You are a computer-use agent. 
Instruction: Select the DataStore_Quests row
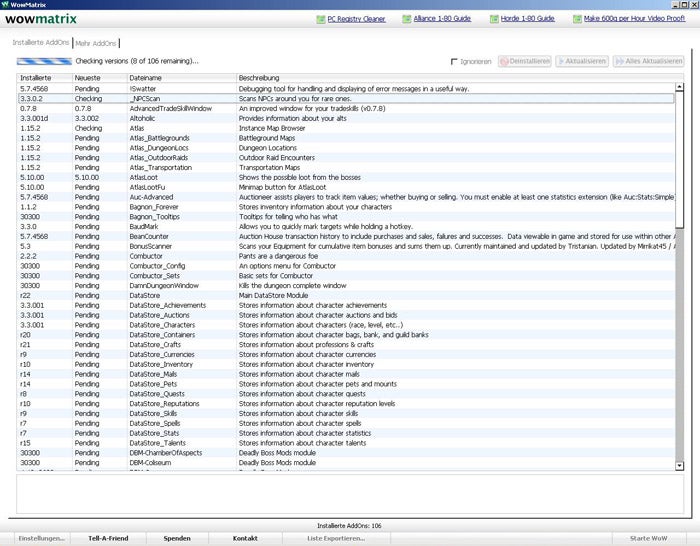tap(346, 394)
